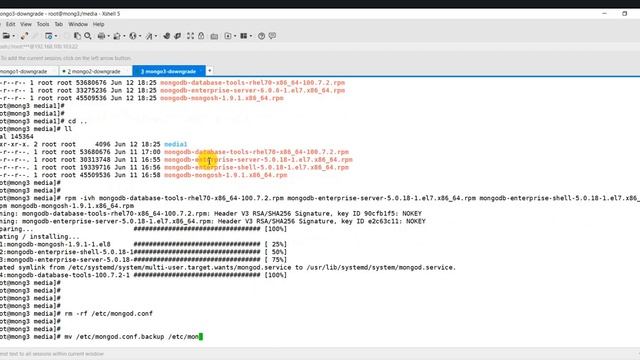Click the bottom send-text compose bar
The image size is (640, 360).
click(320, 354)
